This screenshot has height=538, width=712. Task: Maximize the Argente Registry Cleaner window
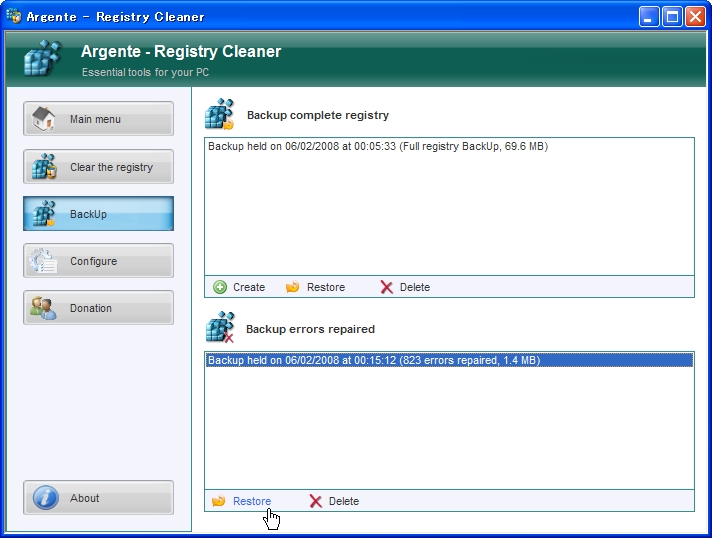(x=672, y=17)
